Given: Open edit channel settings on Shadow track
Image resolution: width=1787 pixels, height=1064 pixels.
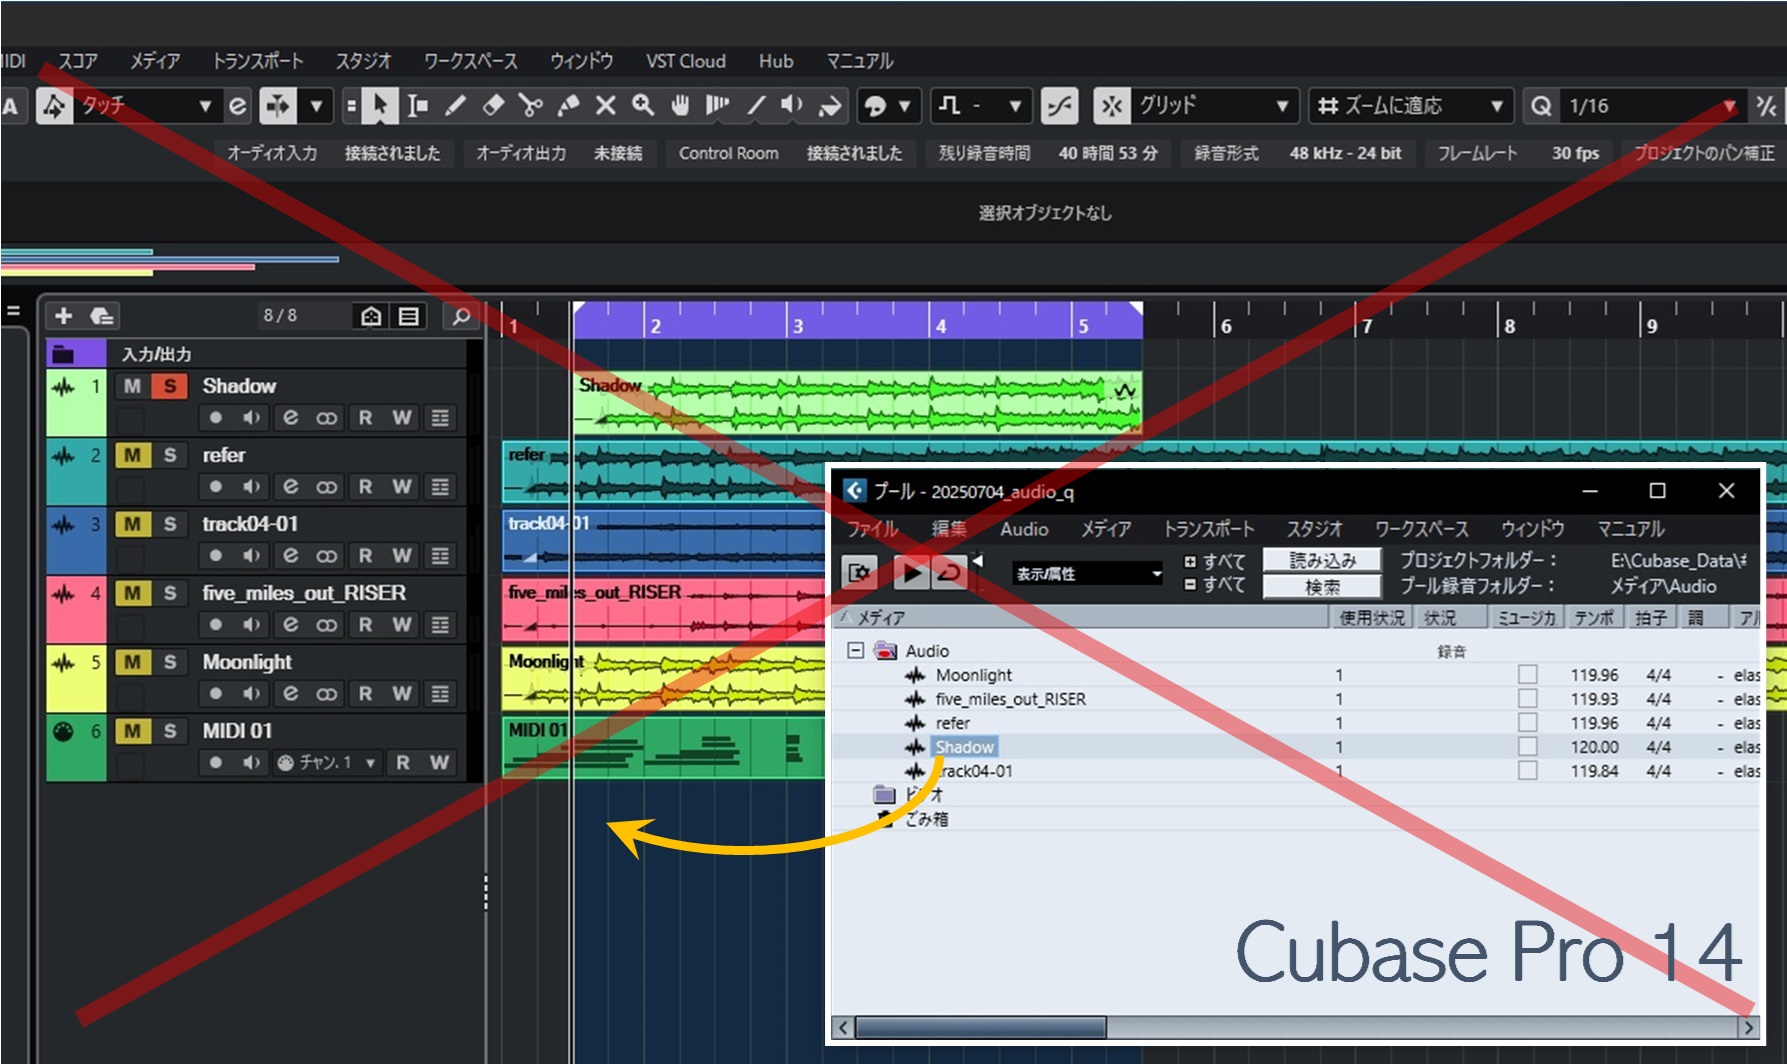Looking at the screenshot, I should click(x=290, y=417).
